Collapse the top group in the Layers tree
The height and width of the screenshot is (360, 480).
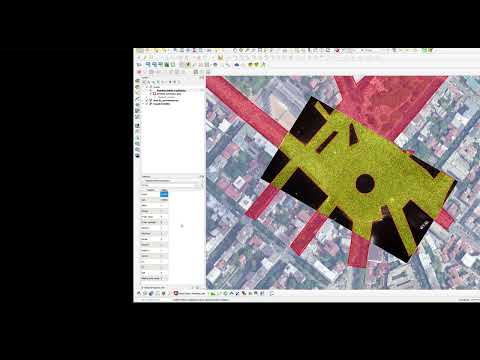(x=148, y=87)
